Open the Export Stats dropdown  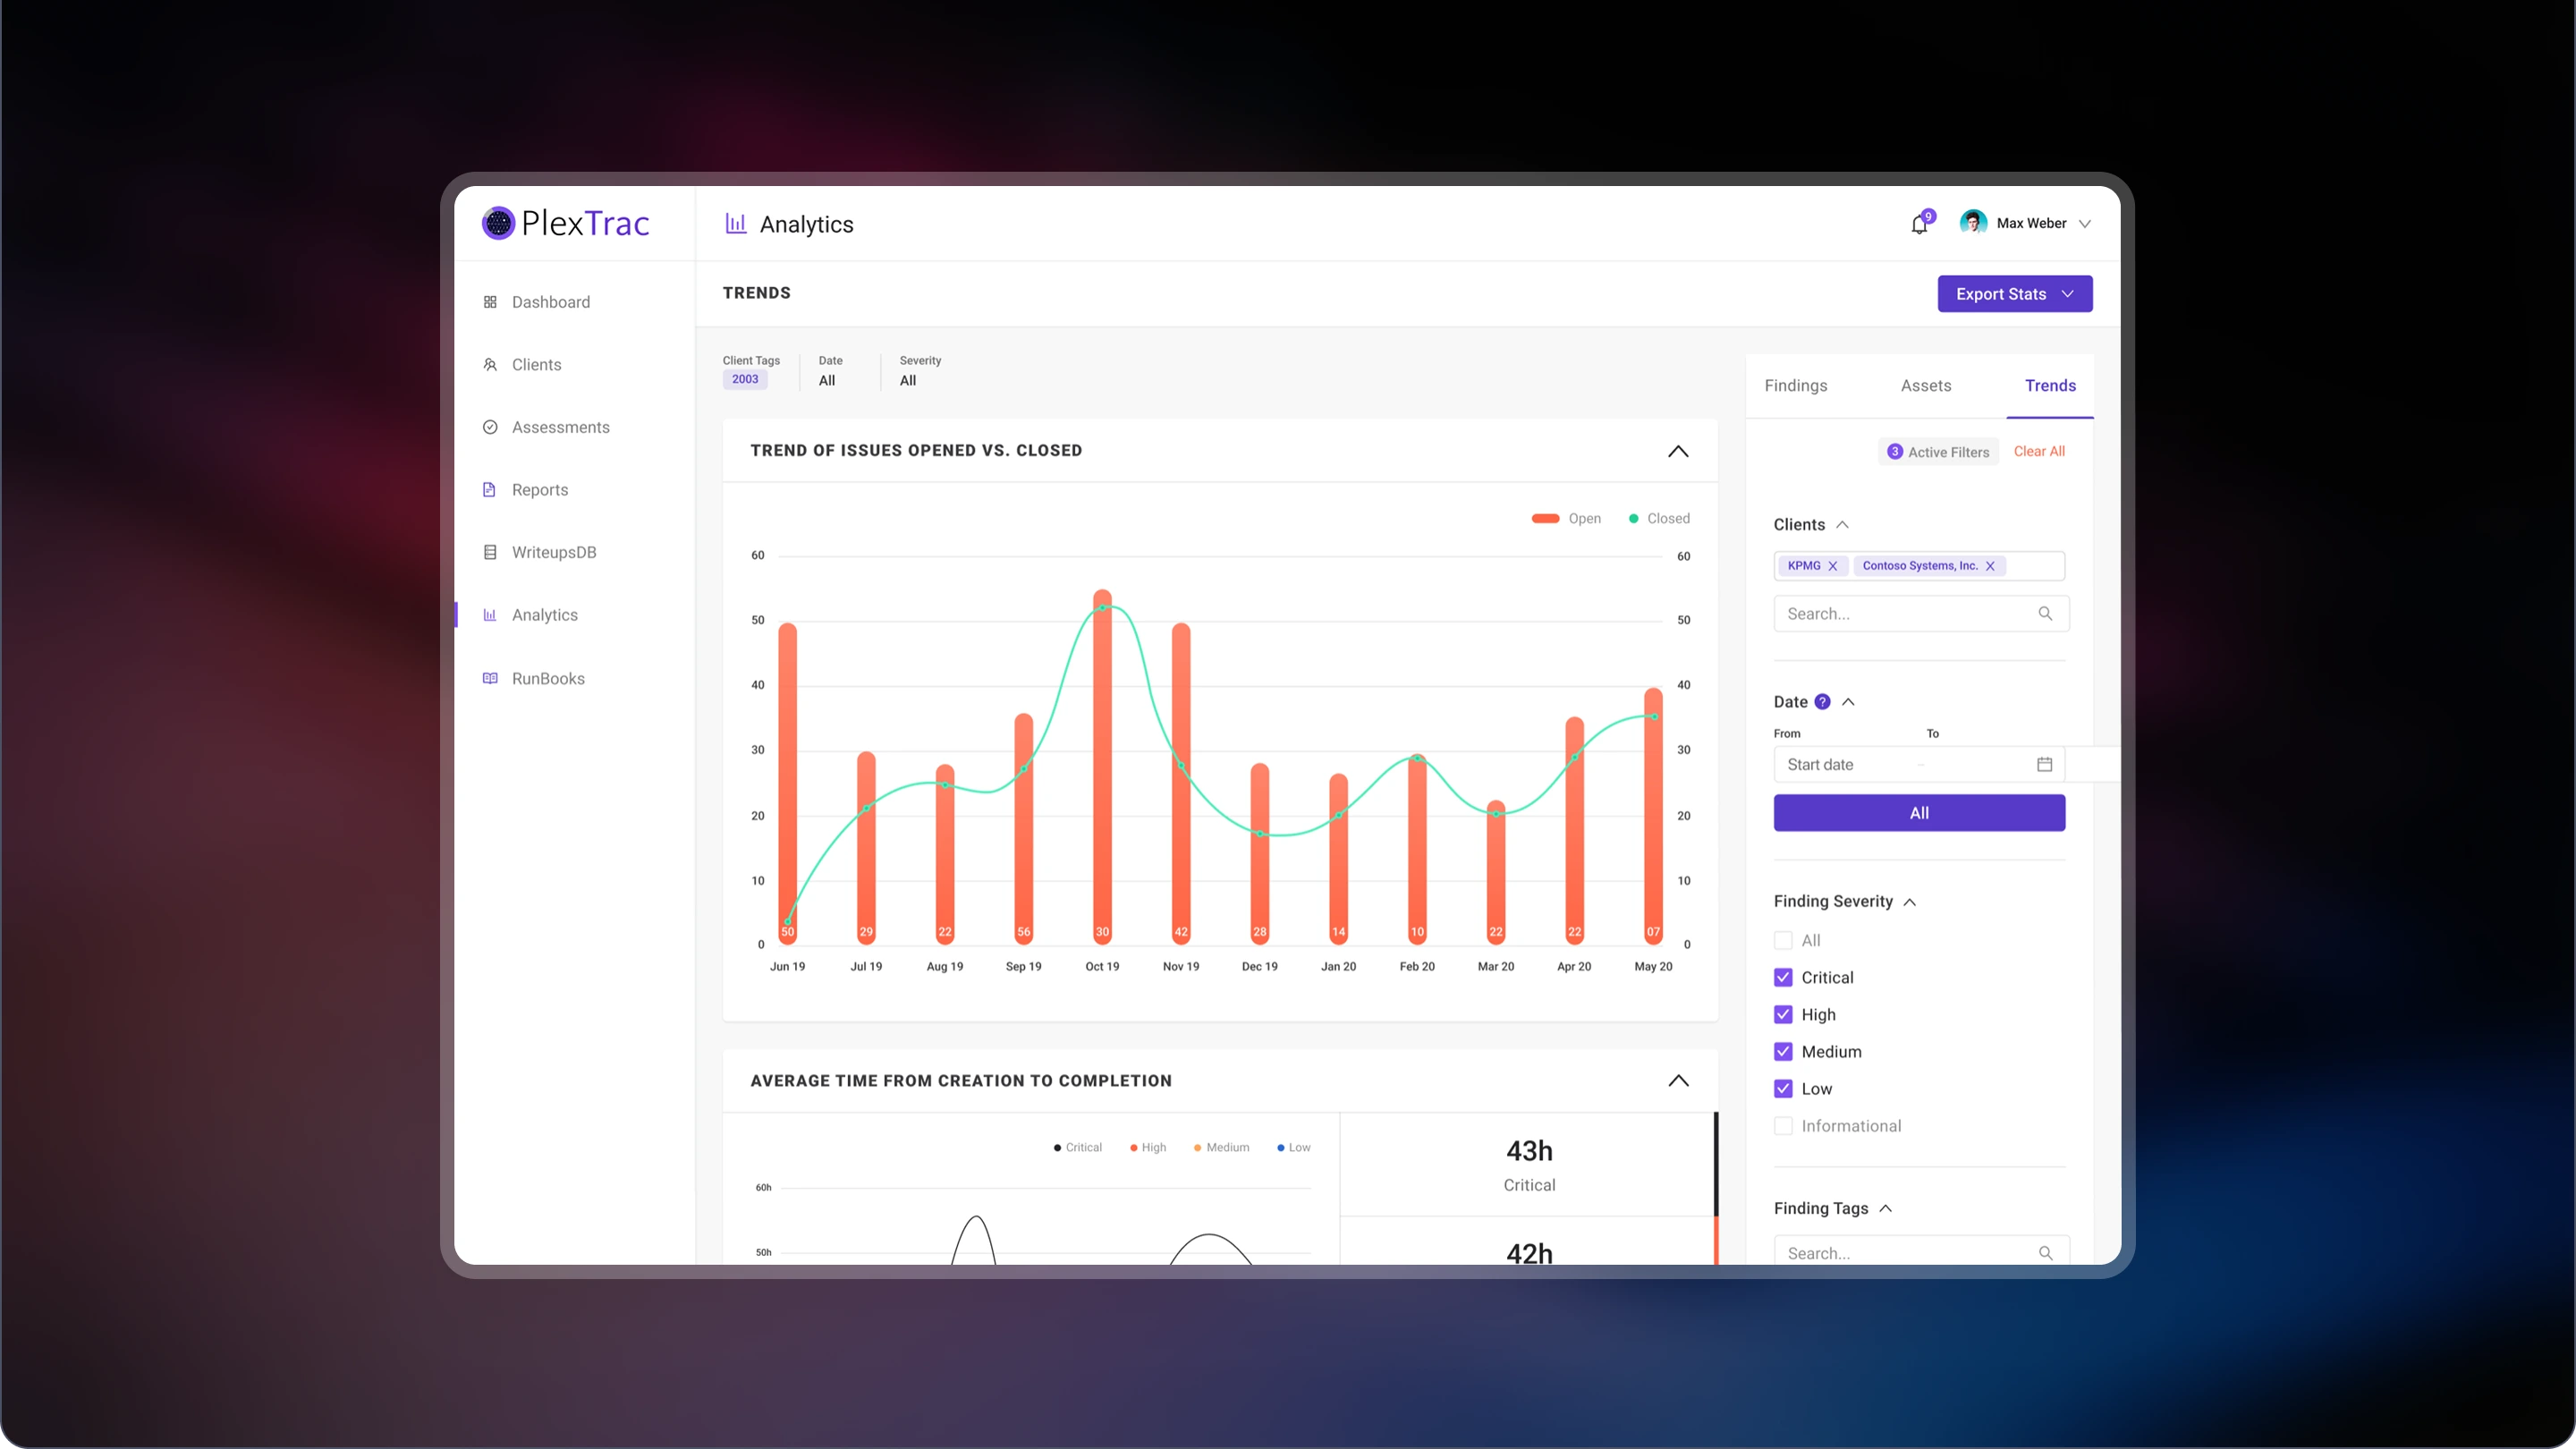point(2014,294)
